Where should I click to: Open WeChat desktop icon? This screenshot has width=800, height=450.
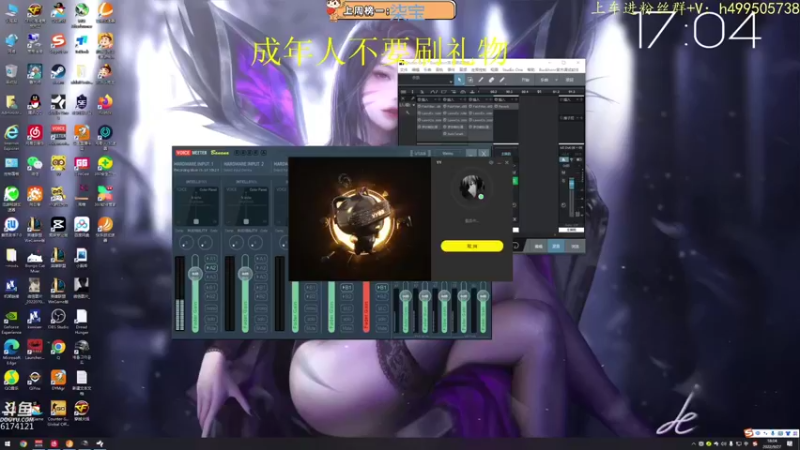pos(34,163)
